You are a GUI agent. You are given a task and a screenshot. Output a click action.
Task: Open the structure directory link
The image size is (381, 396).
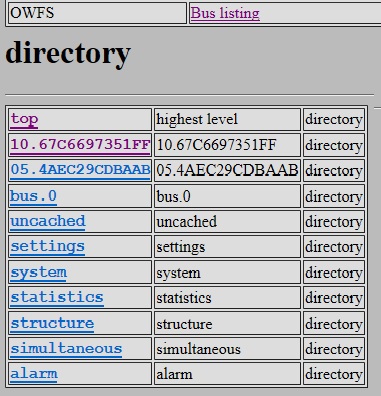pyautogui.click(x=52, y=323)
